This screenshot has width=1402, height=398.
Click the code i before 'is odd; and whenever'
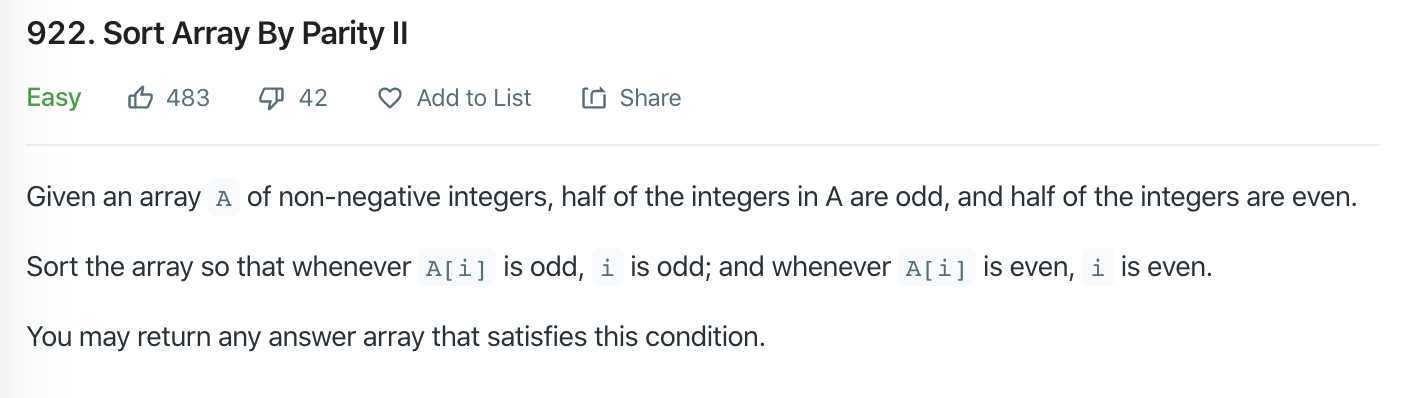pyautogui.click(x=607, y=268)
